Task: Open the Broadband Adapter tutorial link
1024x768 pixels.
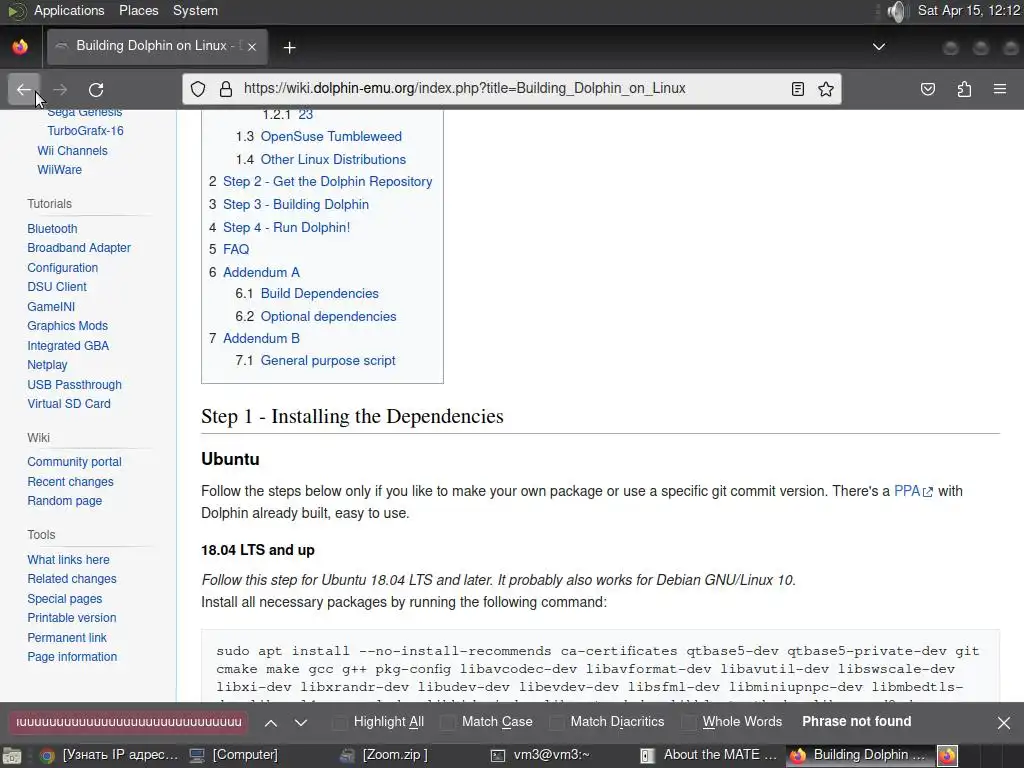Action: (x=79, y=248)
